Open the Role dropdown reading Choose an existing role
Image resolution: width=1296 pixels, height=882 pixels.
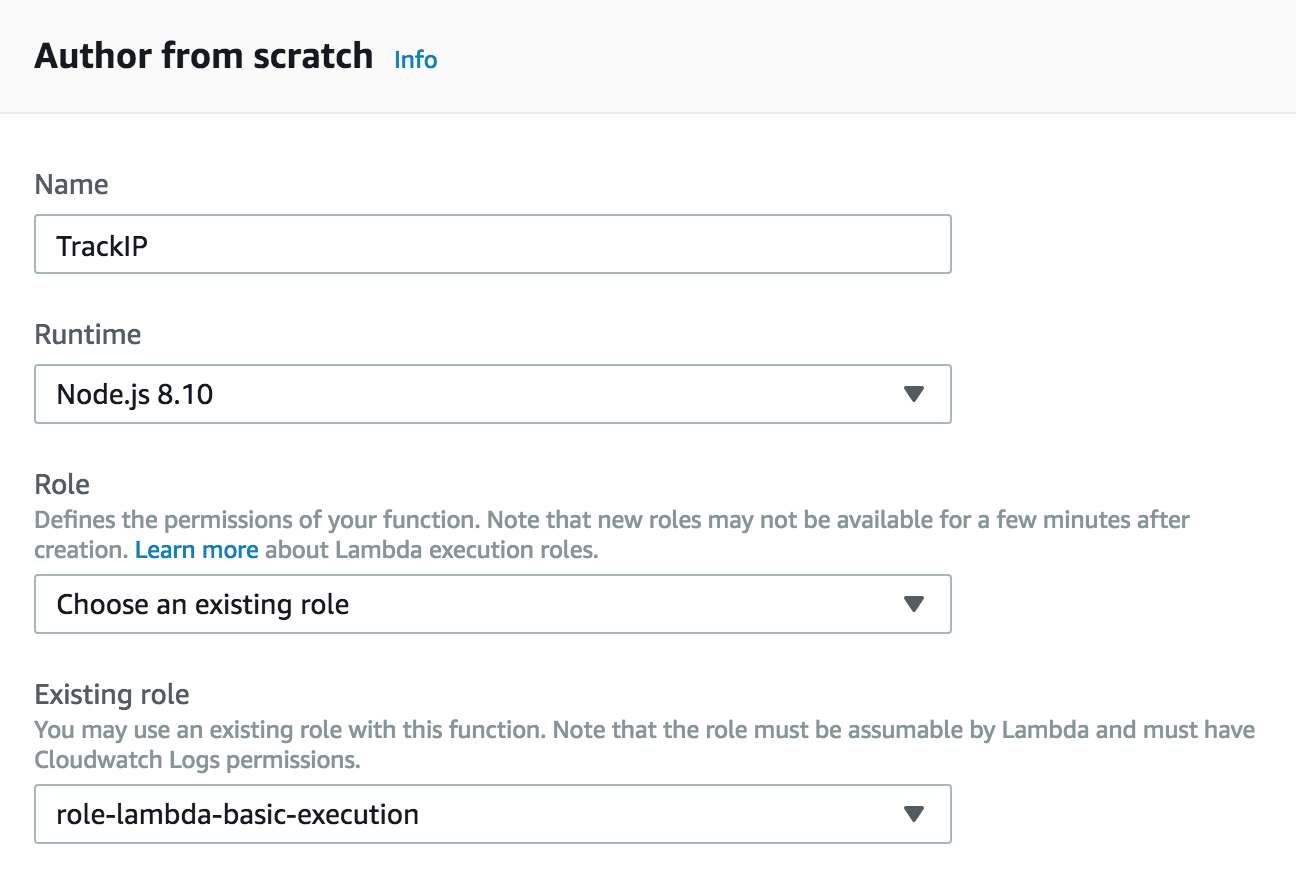pyautogui.click(x=492, y=604)
